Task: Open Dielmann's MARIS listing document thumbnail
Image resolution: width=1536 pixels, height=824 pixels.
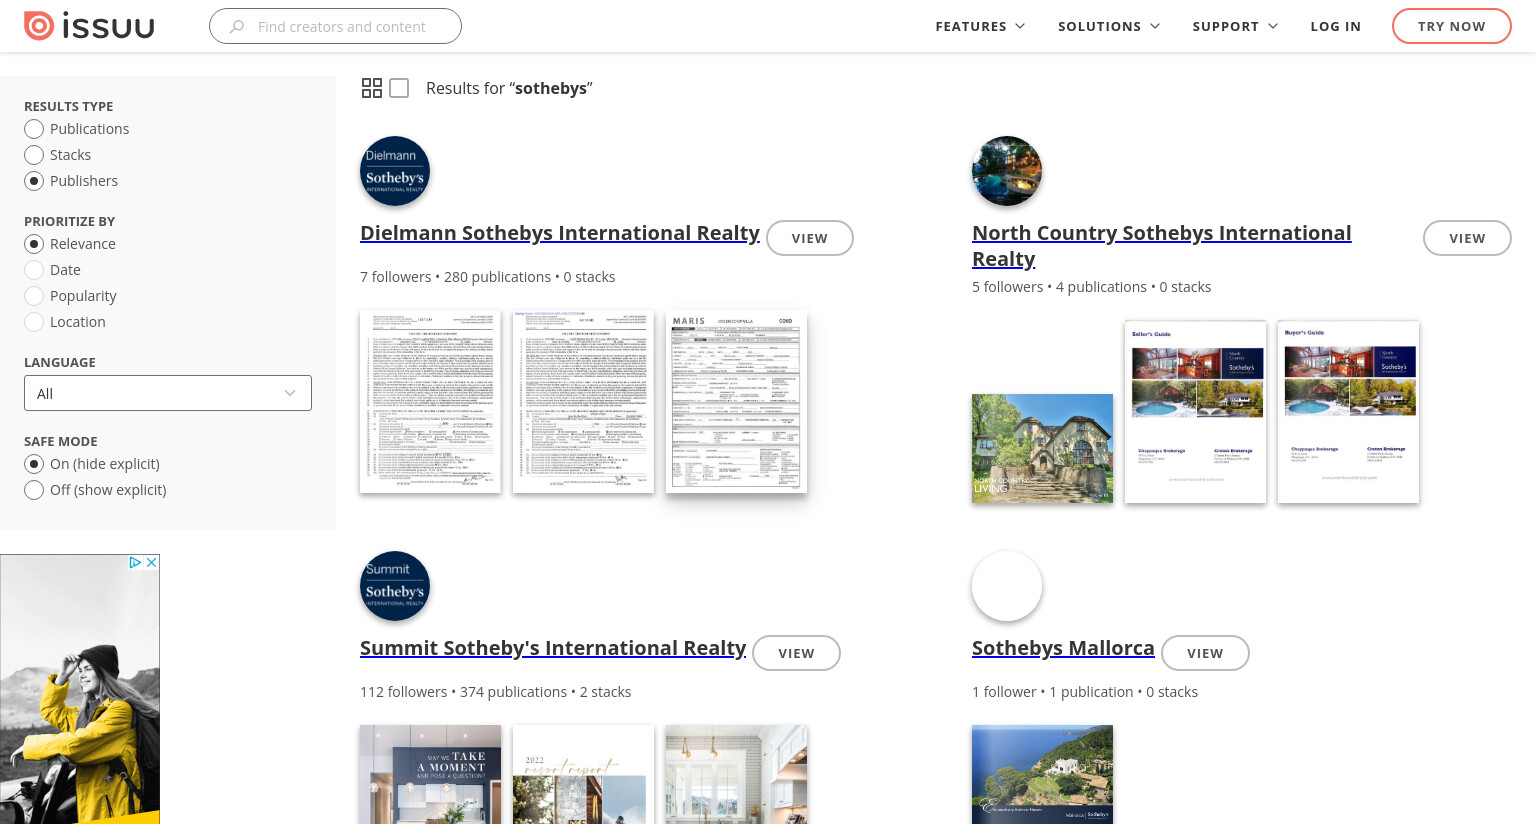Action: click(736, 402)
